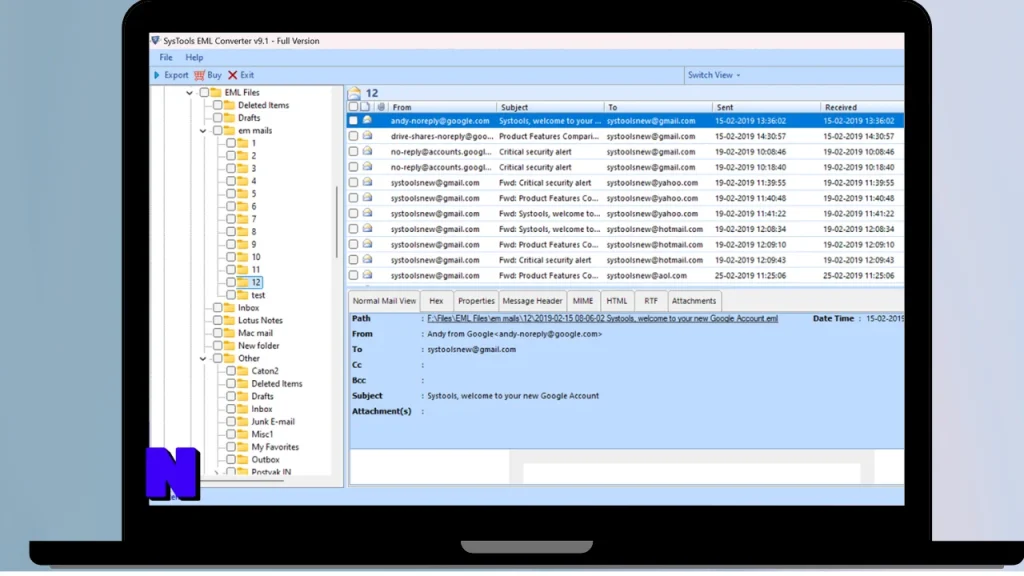Switch to the Normal Mail View tab
The image size is (1024, 576).
[384, 301]
